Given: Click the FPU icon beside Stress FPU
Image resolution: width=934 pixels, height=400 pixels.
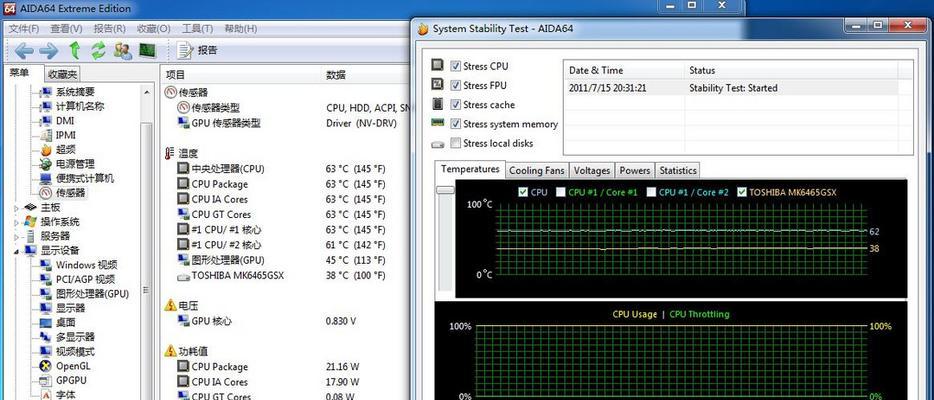Looking at the screenshot, I should [438, 85].
